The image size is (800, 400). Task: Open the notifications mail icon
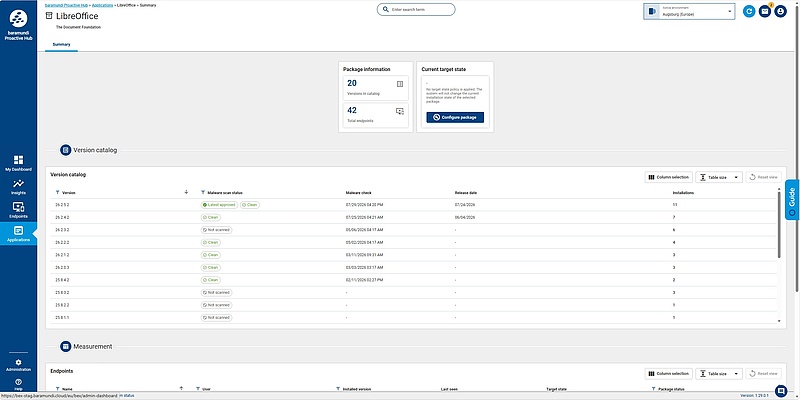click(x=764, y=11)
